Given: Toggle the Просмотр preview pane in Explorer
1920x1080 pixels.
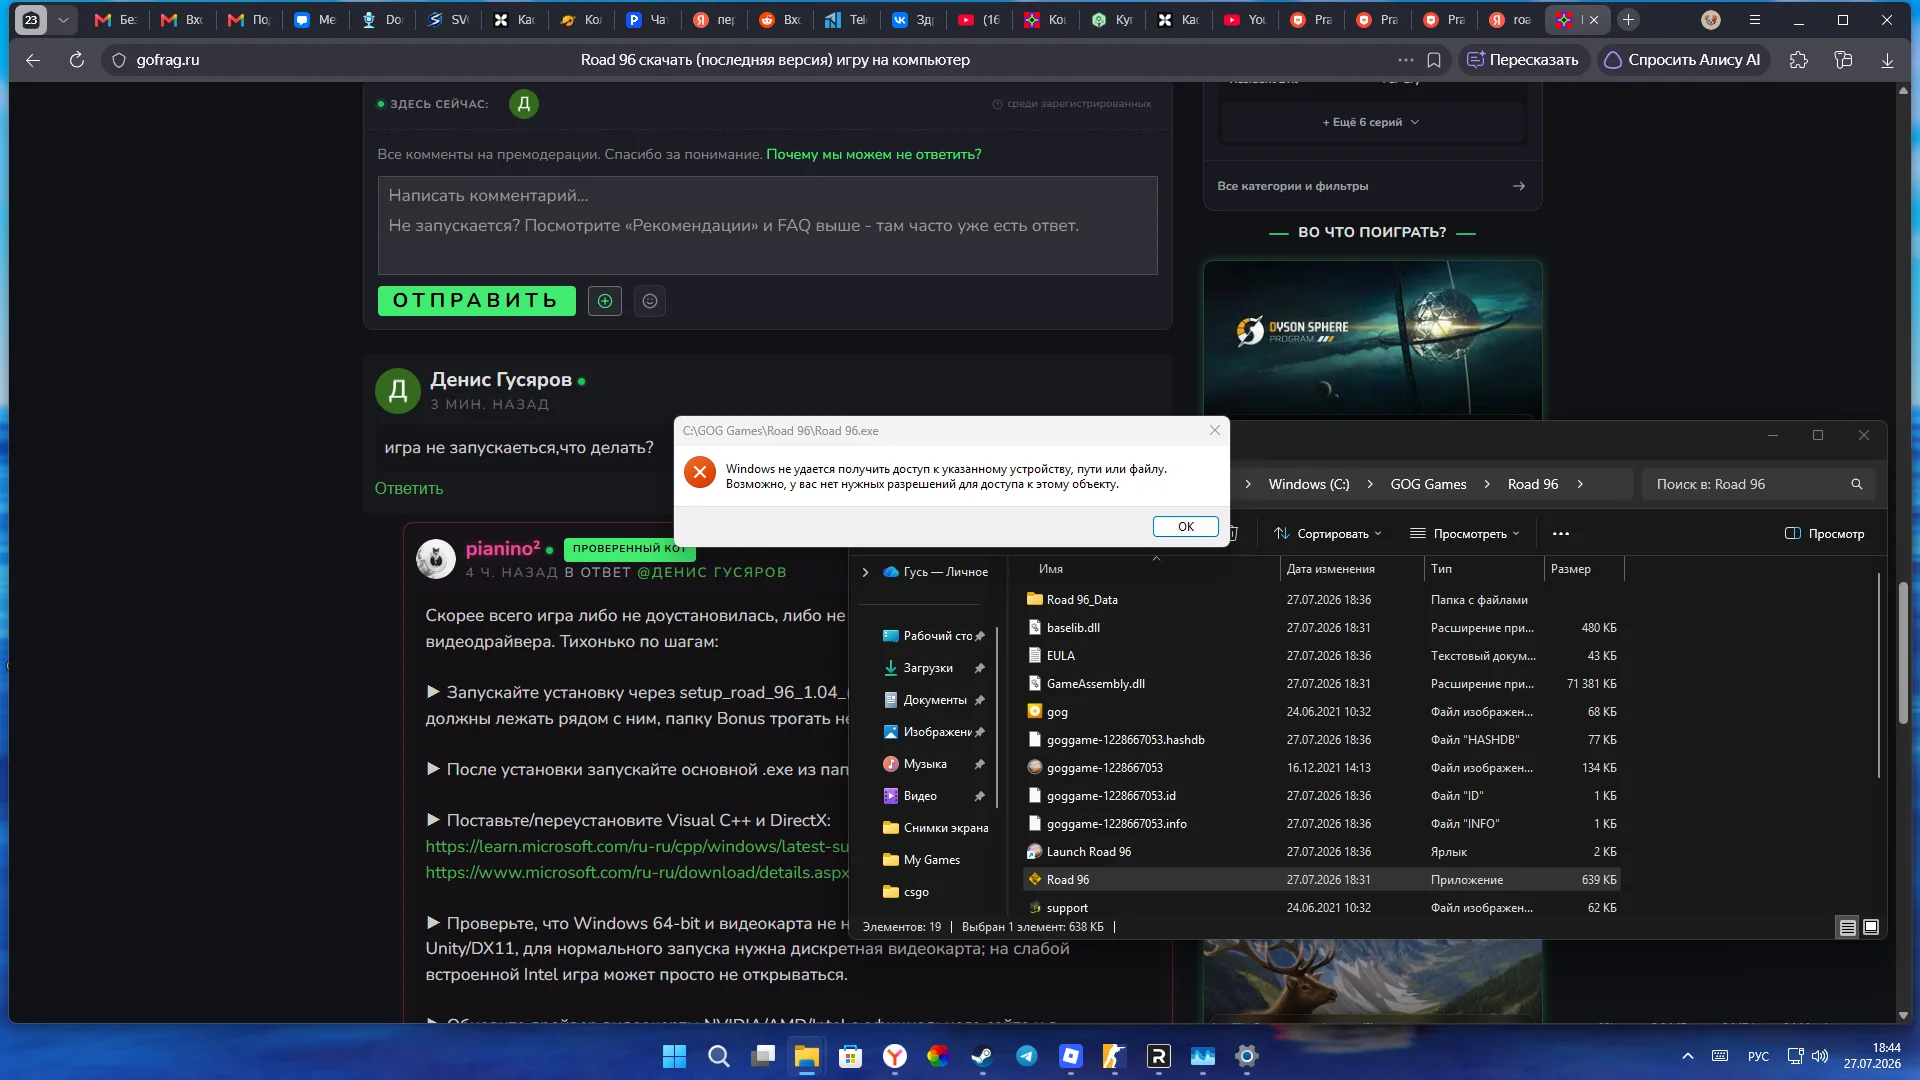Looking at the screenshot, I should [x=1825, y=534].
